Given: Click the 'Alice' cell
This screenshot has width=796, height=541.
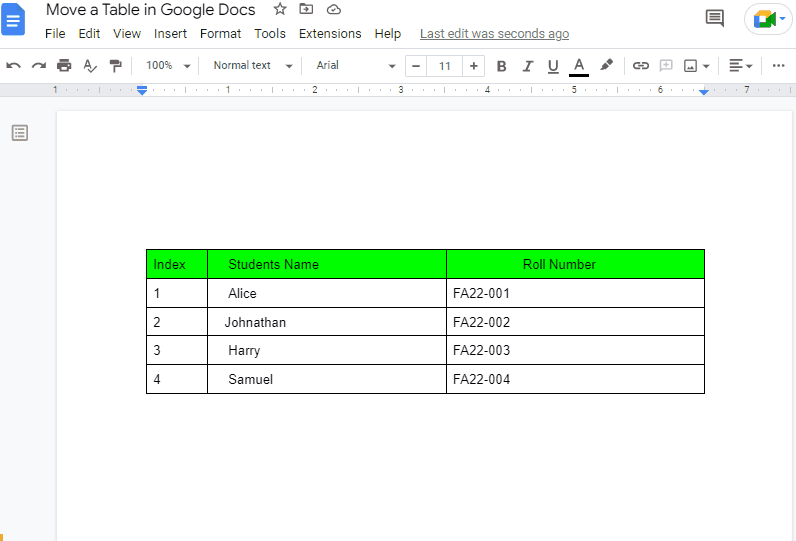Looking at the screenshot, I should pos(327,293).
